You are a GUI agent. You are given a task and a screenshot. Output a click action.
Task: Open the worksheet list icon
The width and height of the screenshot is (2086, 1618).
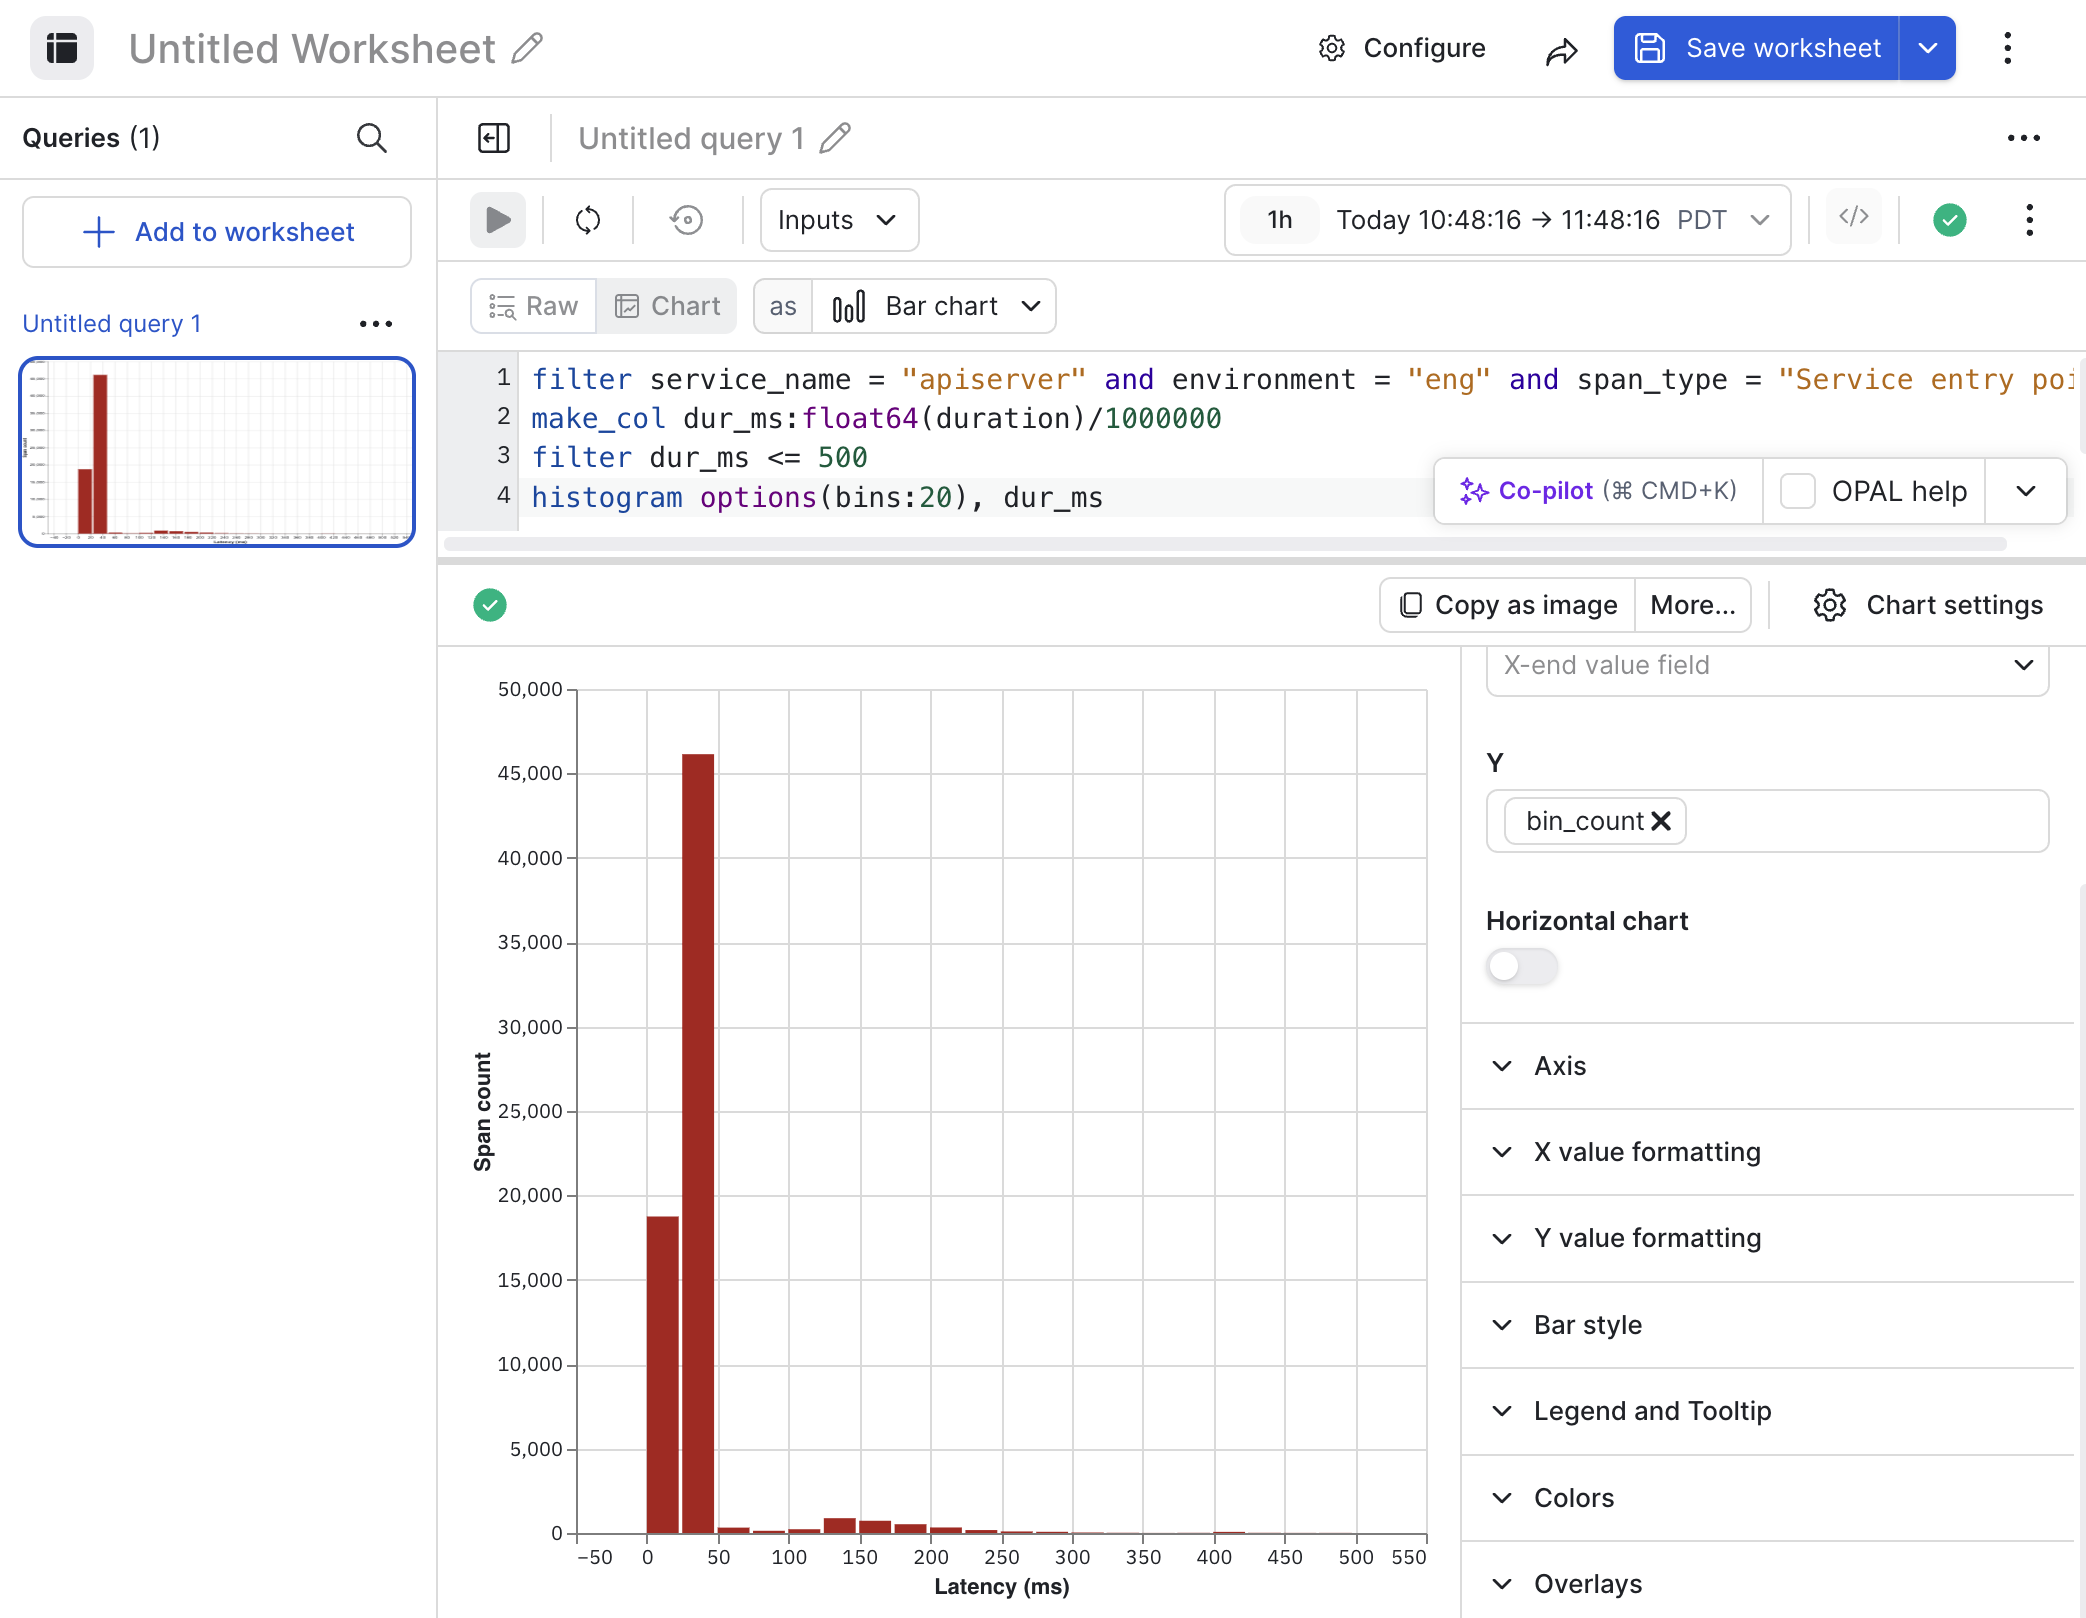point(62,48)
